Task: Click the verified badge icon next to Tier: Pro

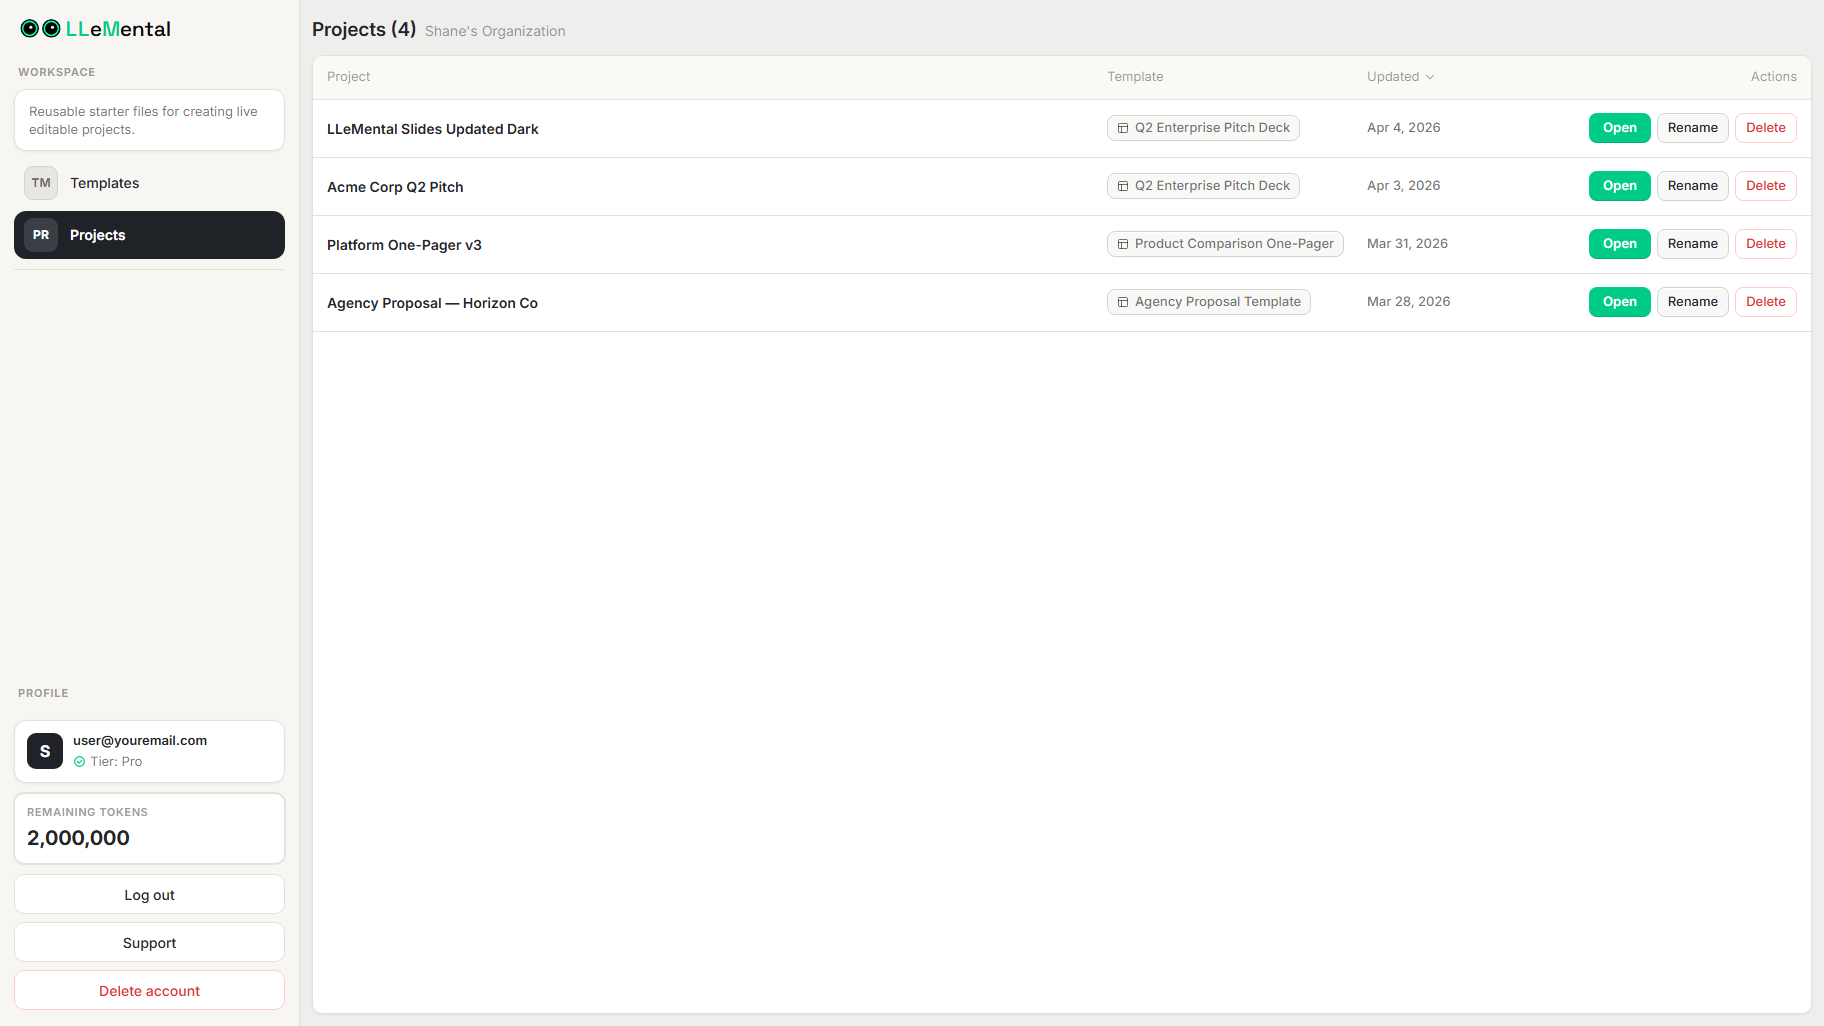Action: (x=80, y=761)
